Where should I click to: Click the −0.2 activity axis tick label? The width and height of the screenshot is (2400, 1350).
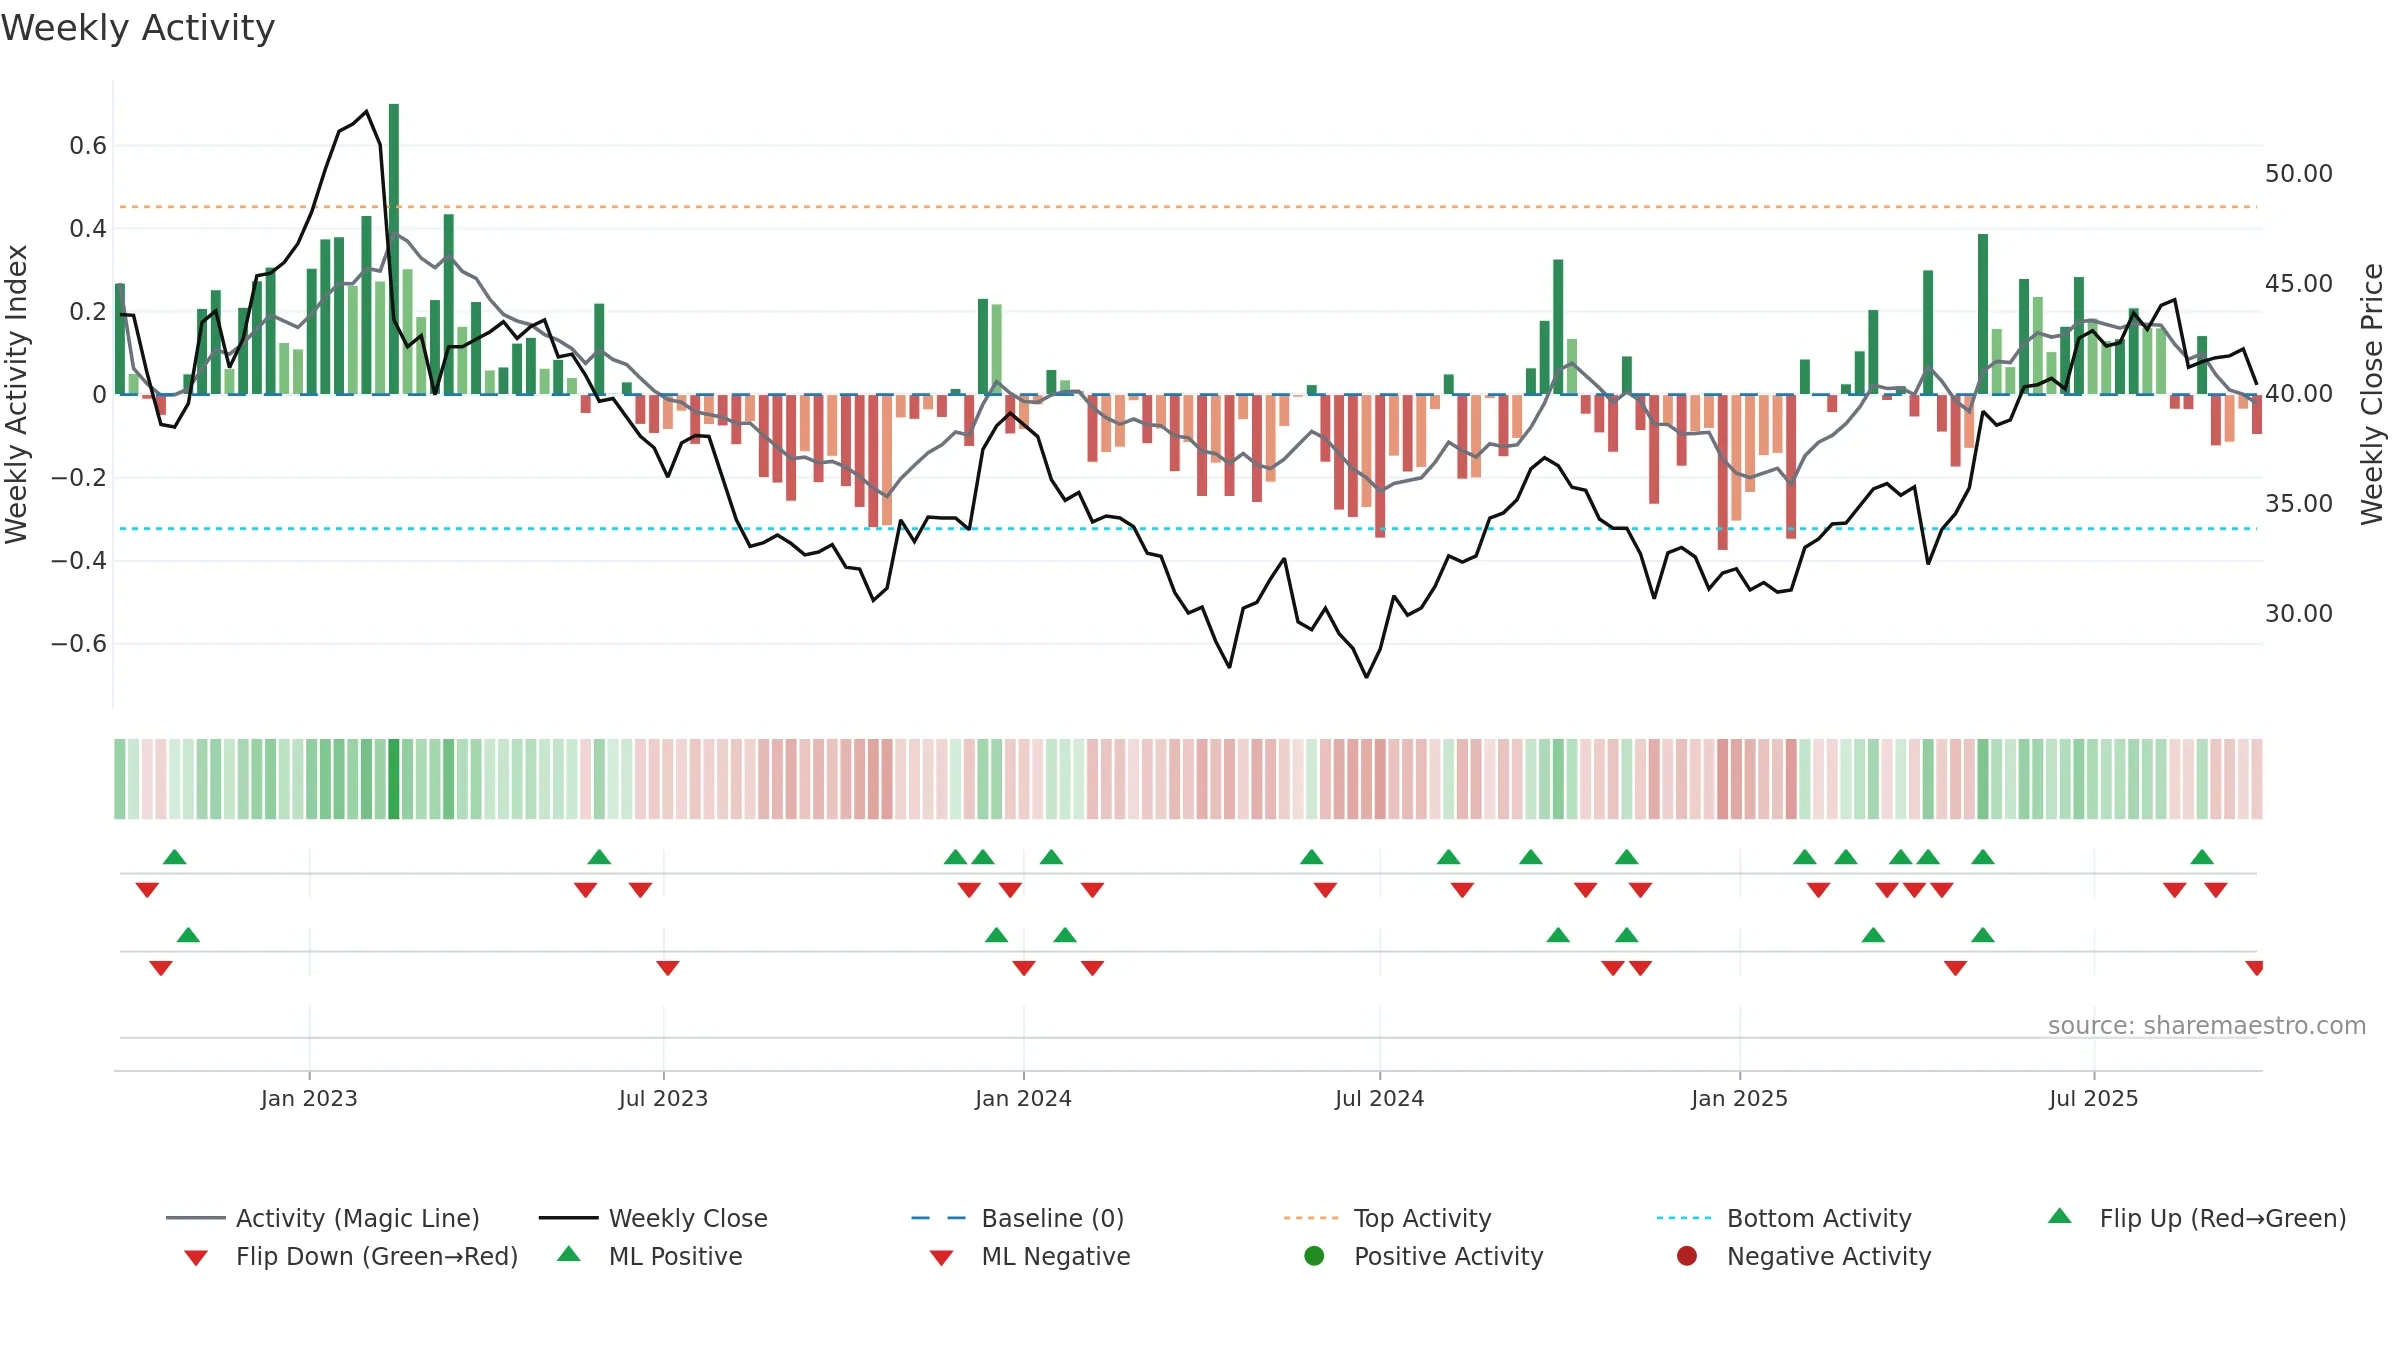pos(78,478)
